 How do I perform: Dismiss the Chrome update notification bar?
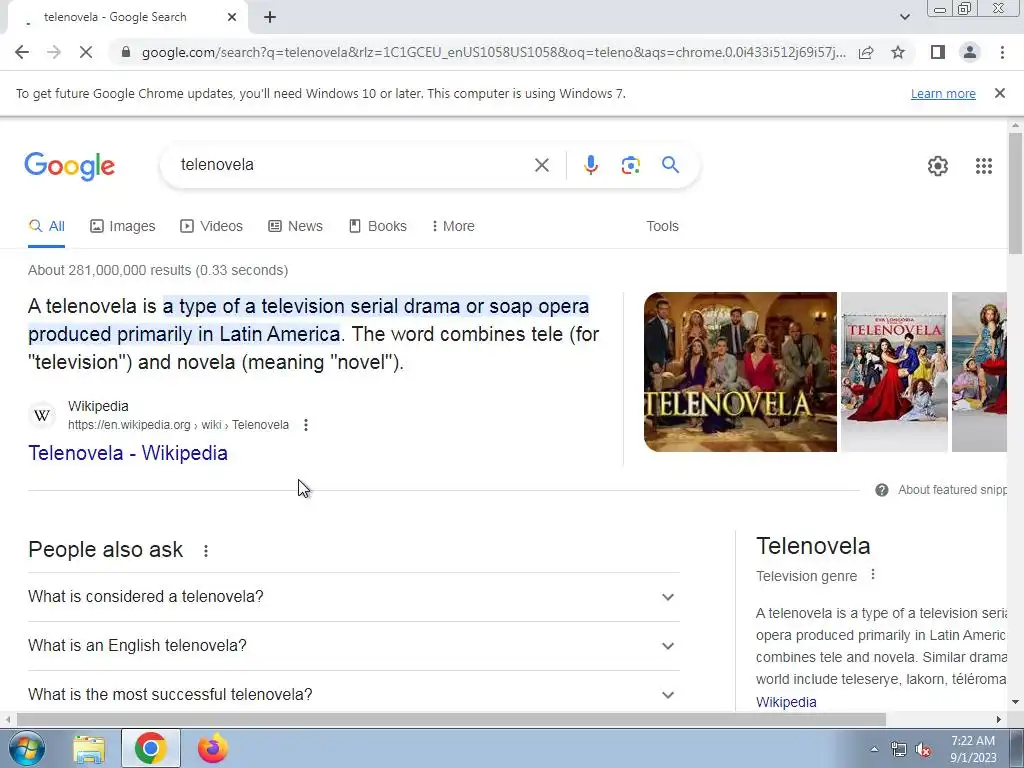(999, 93)
